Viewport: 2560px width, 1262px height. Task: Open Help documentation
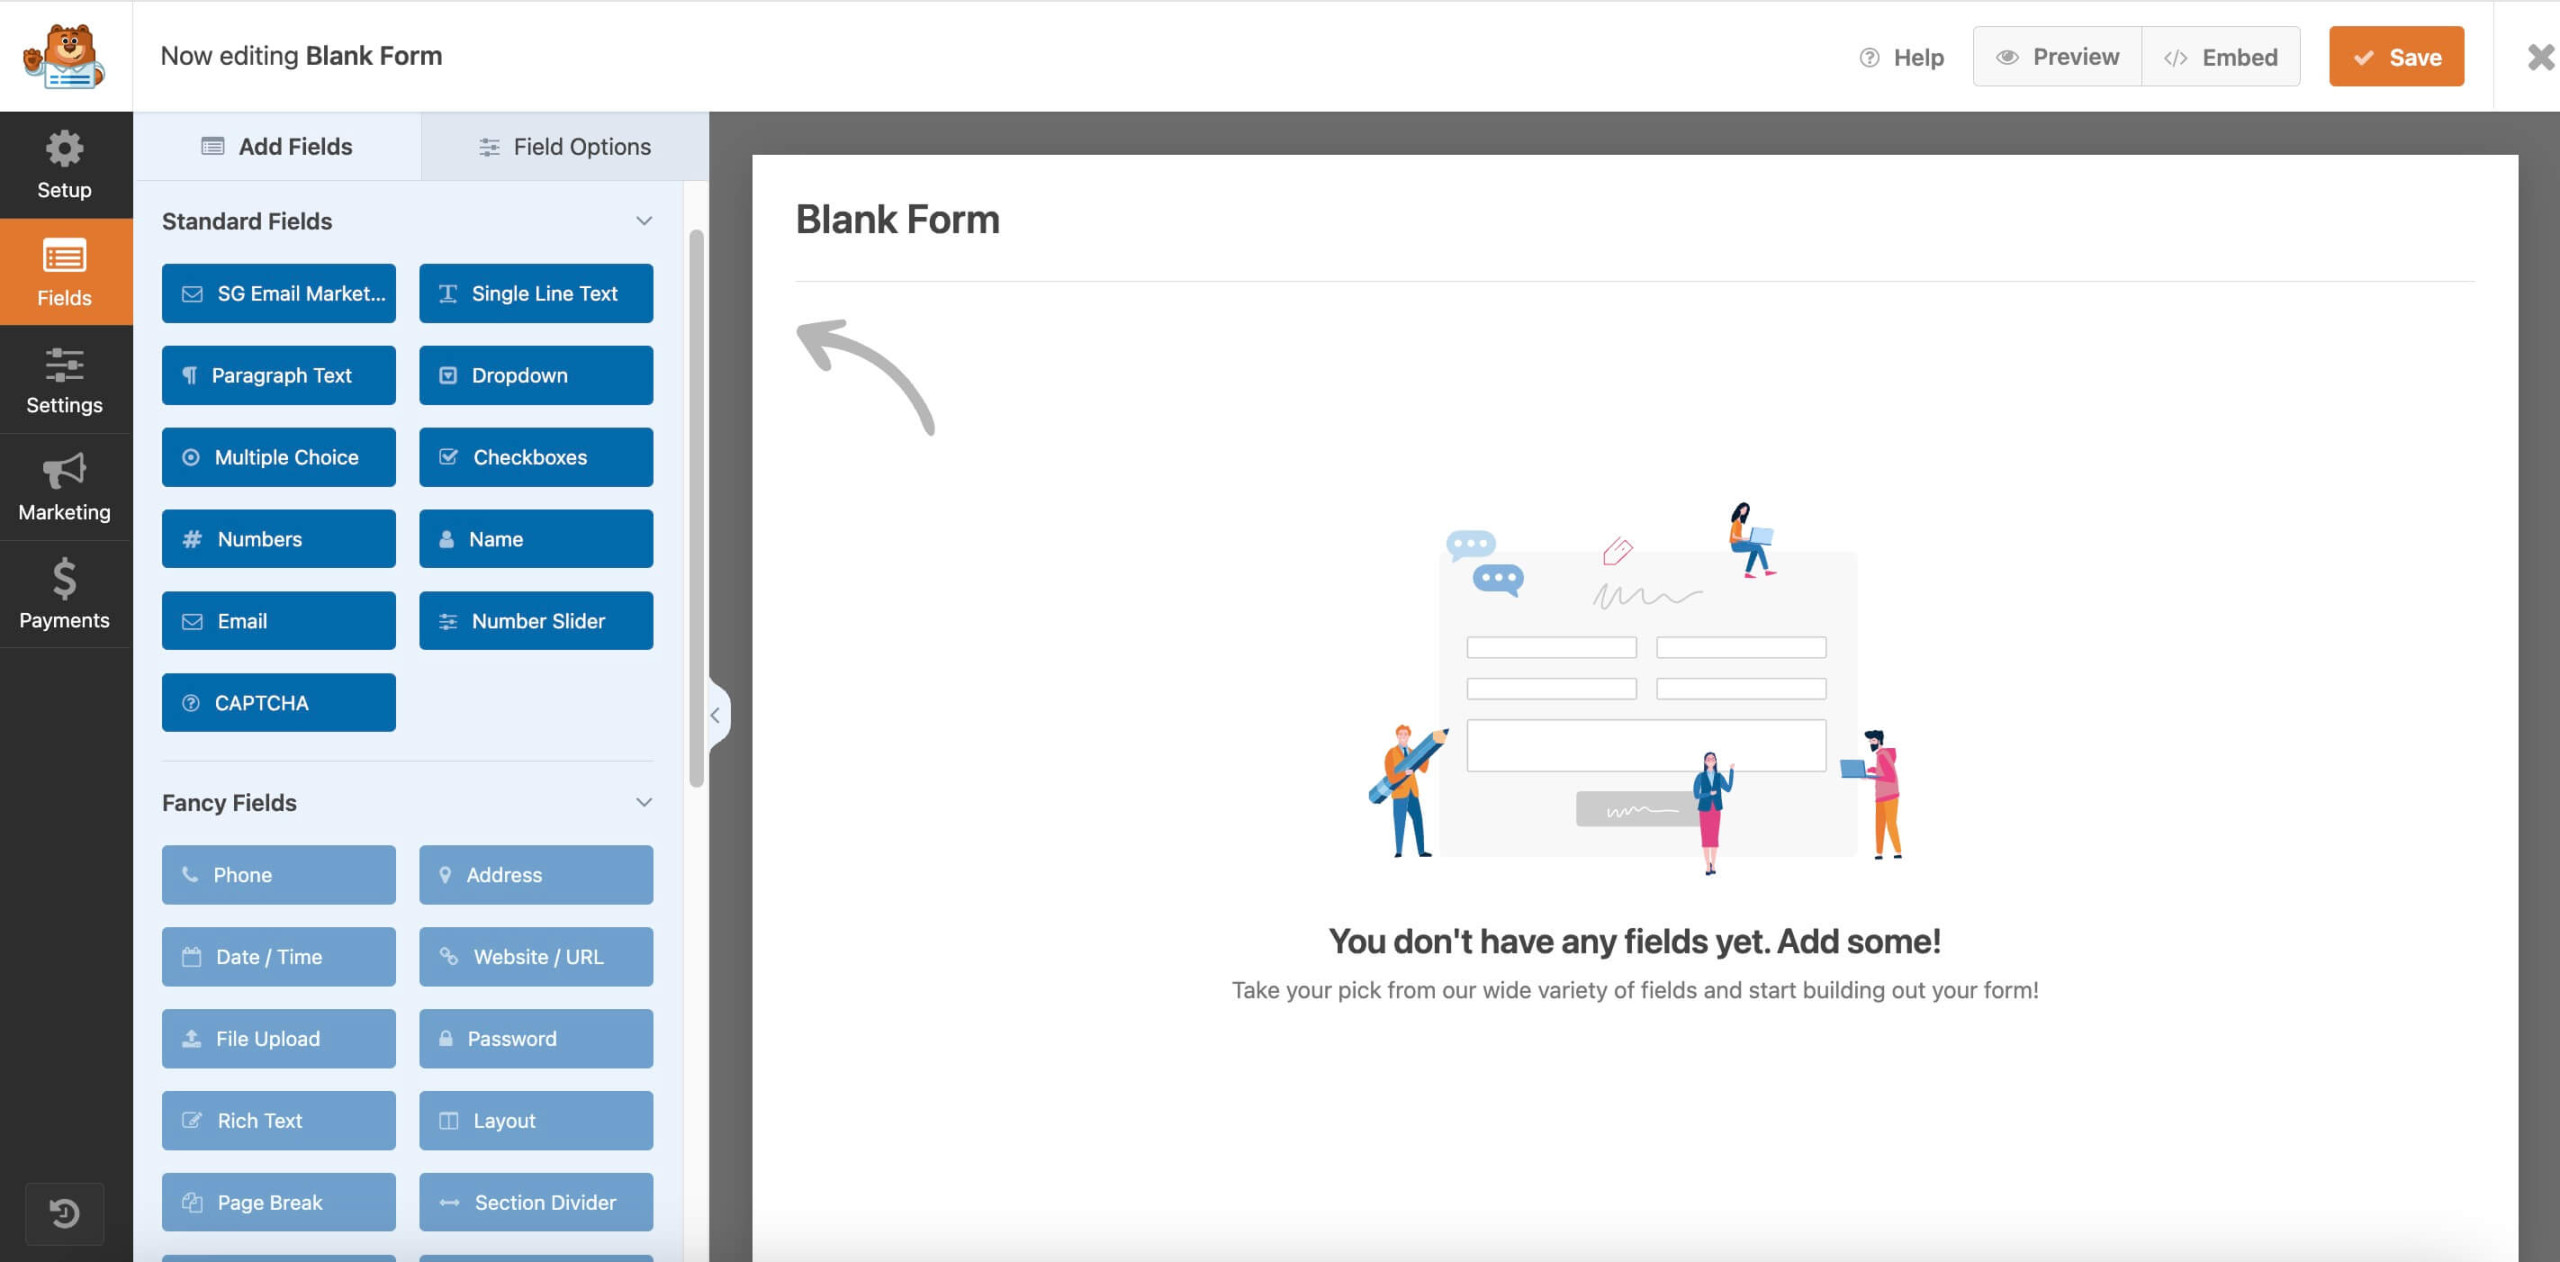coord(1901,57)
